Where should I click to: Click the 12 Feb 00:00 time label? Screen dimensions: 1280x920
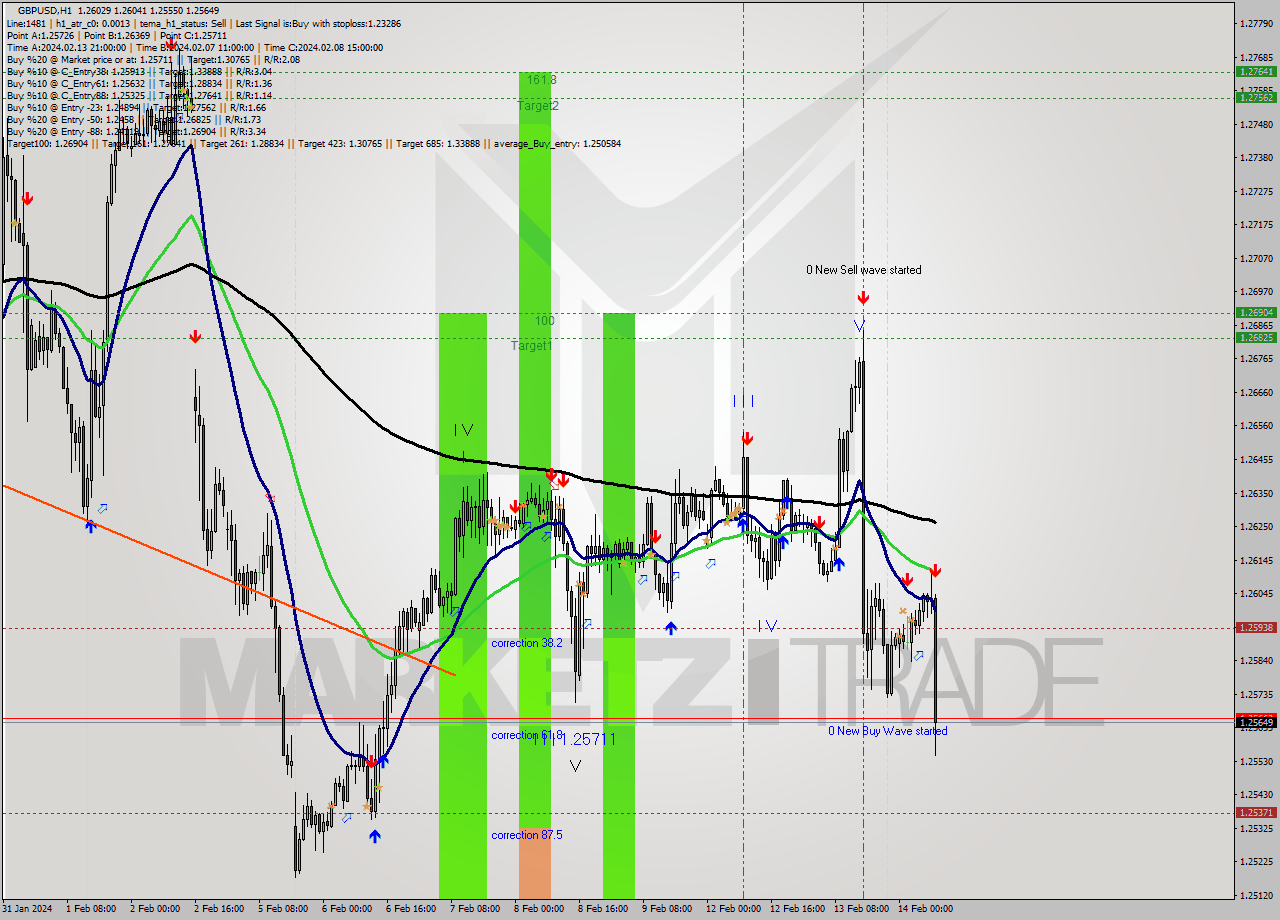tap(734, 909)
